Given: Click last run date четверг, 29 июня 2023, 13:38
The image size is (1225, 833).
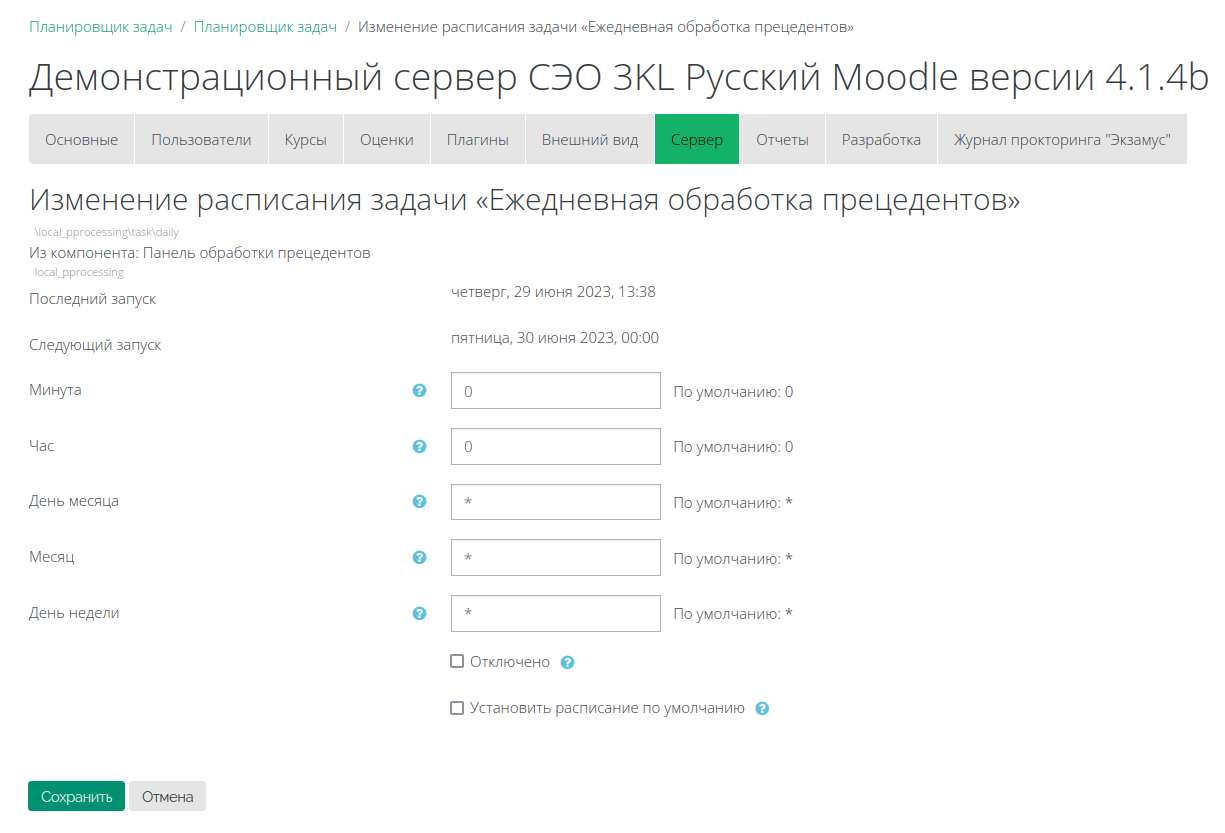Looking at the screenshot, I should (x=553, y=292).
